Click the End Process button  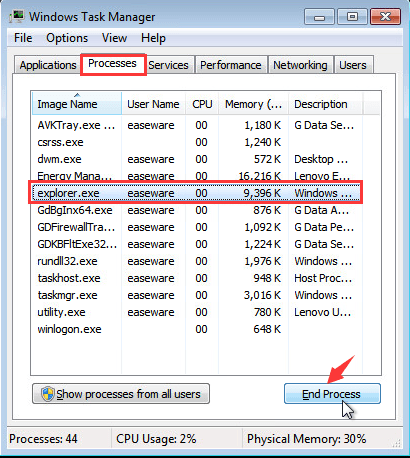[x=332, y=394]
